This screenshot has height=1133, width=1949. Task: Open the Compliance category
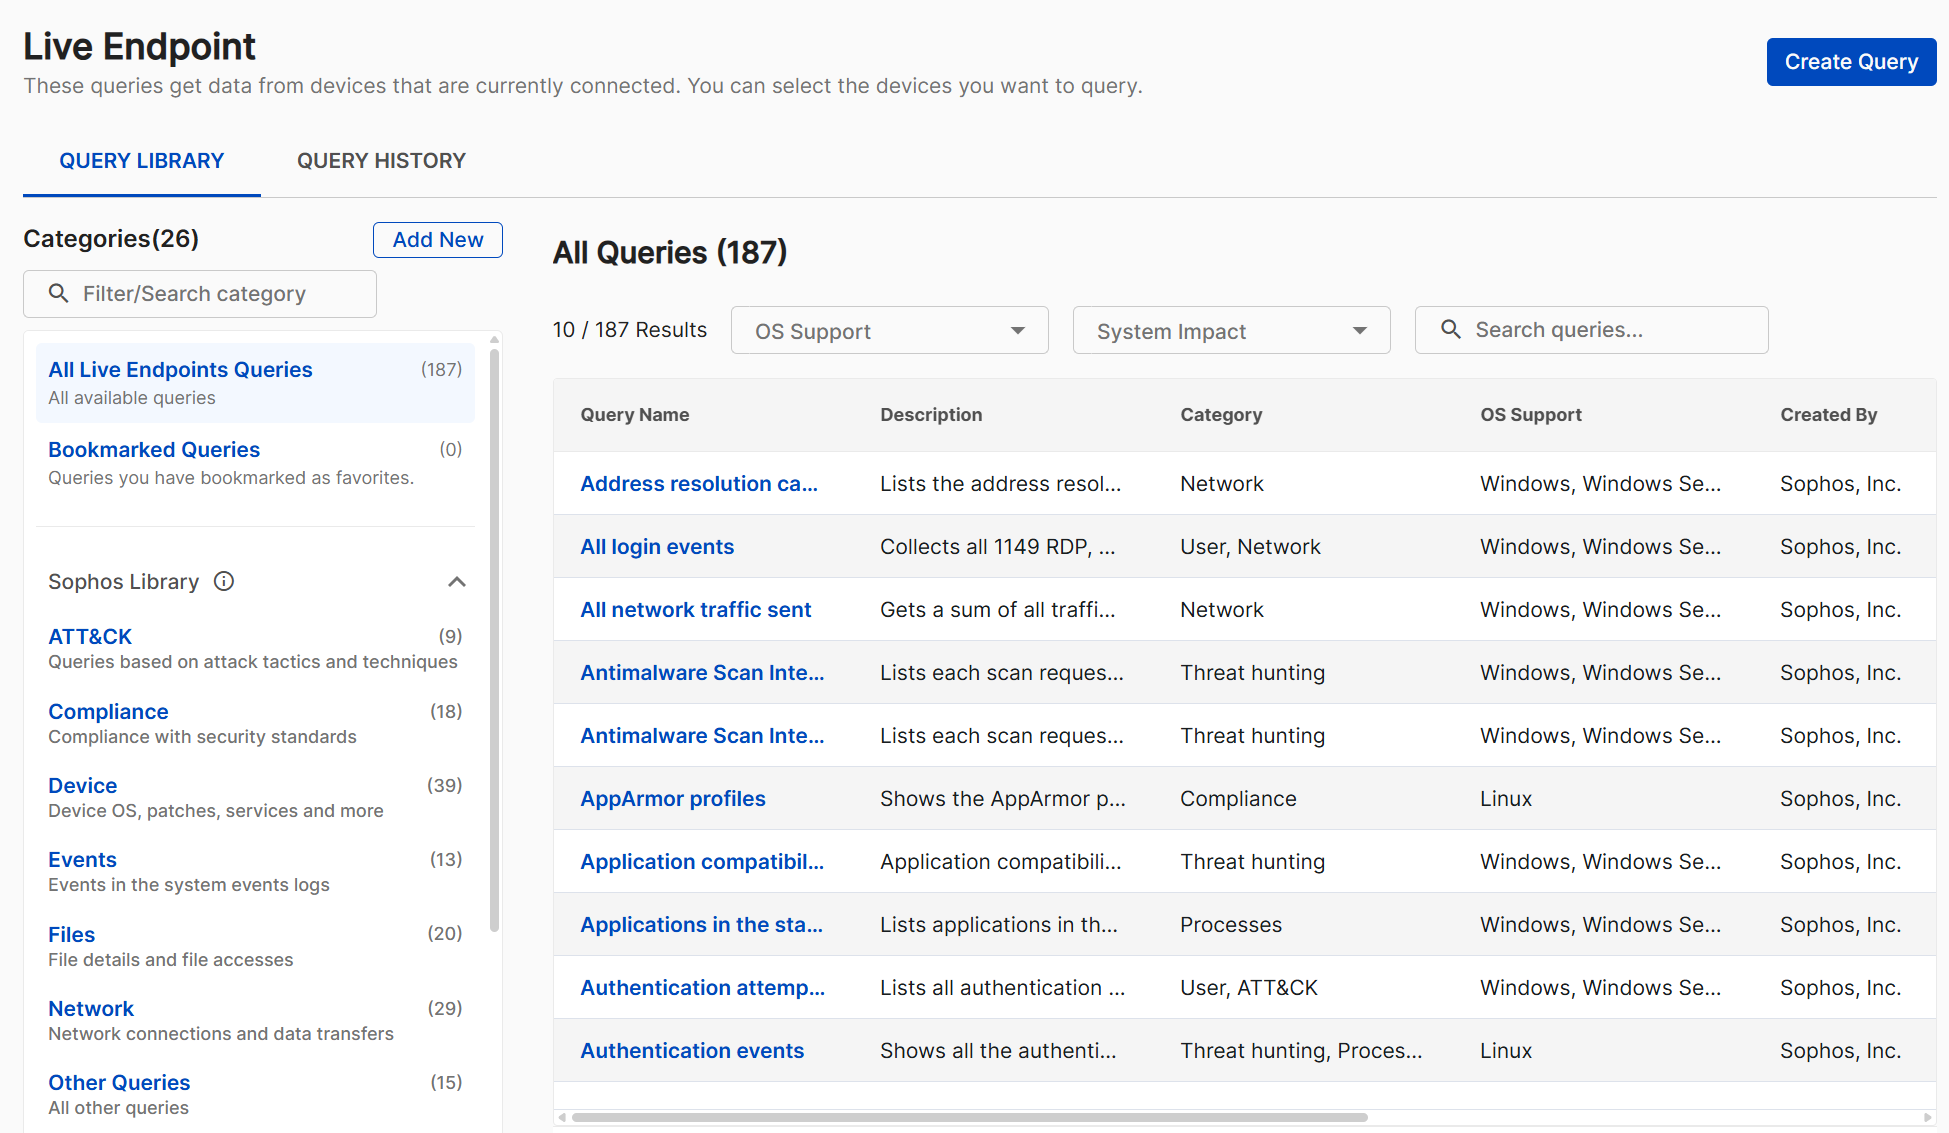tap(255, 723)
